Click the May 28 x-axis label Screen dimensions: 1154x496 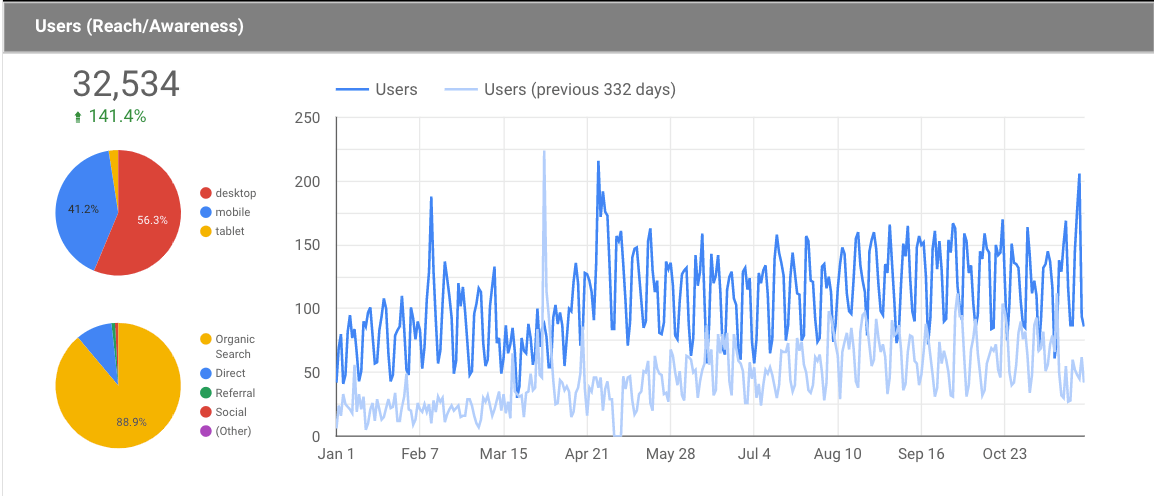(671, 454)
